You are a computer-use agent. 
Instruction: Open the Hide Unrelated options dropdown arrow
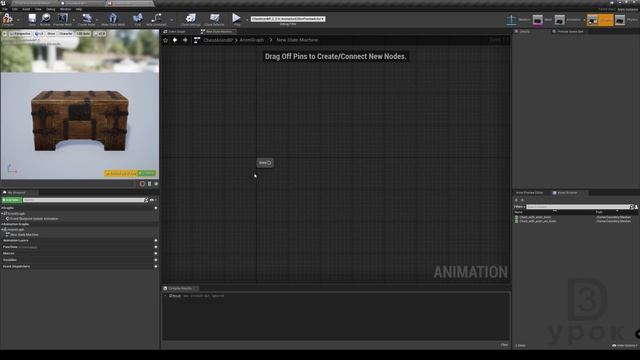tap(171, 20)
